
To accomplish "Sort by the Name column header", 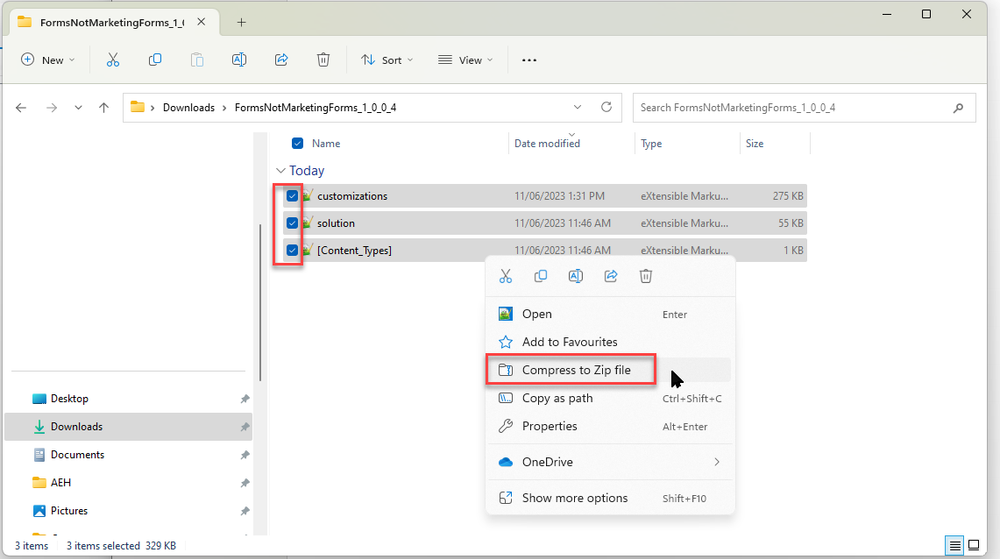I will pos(326,143).
